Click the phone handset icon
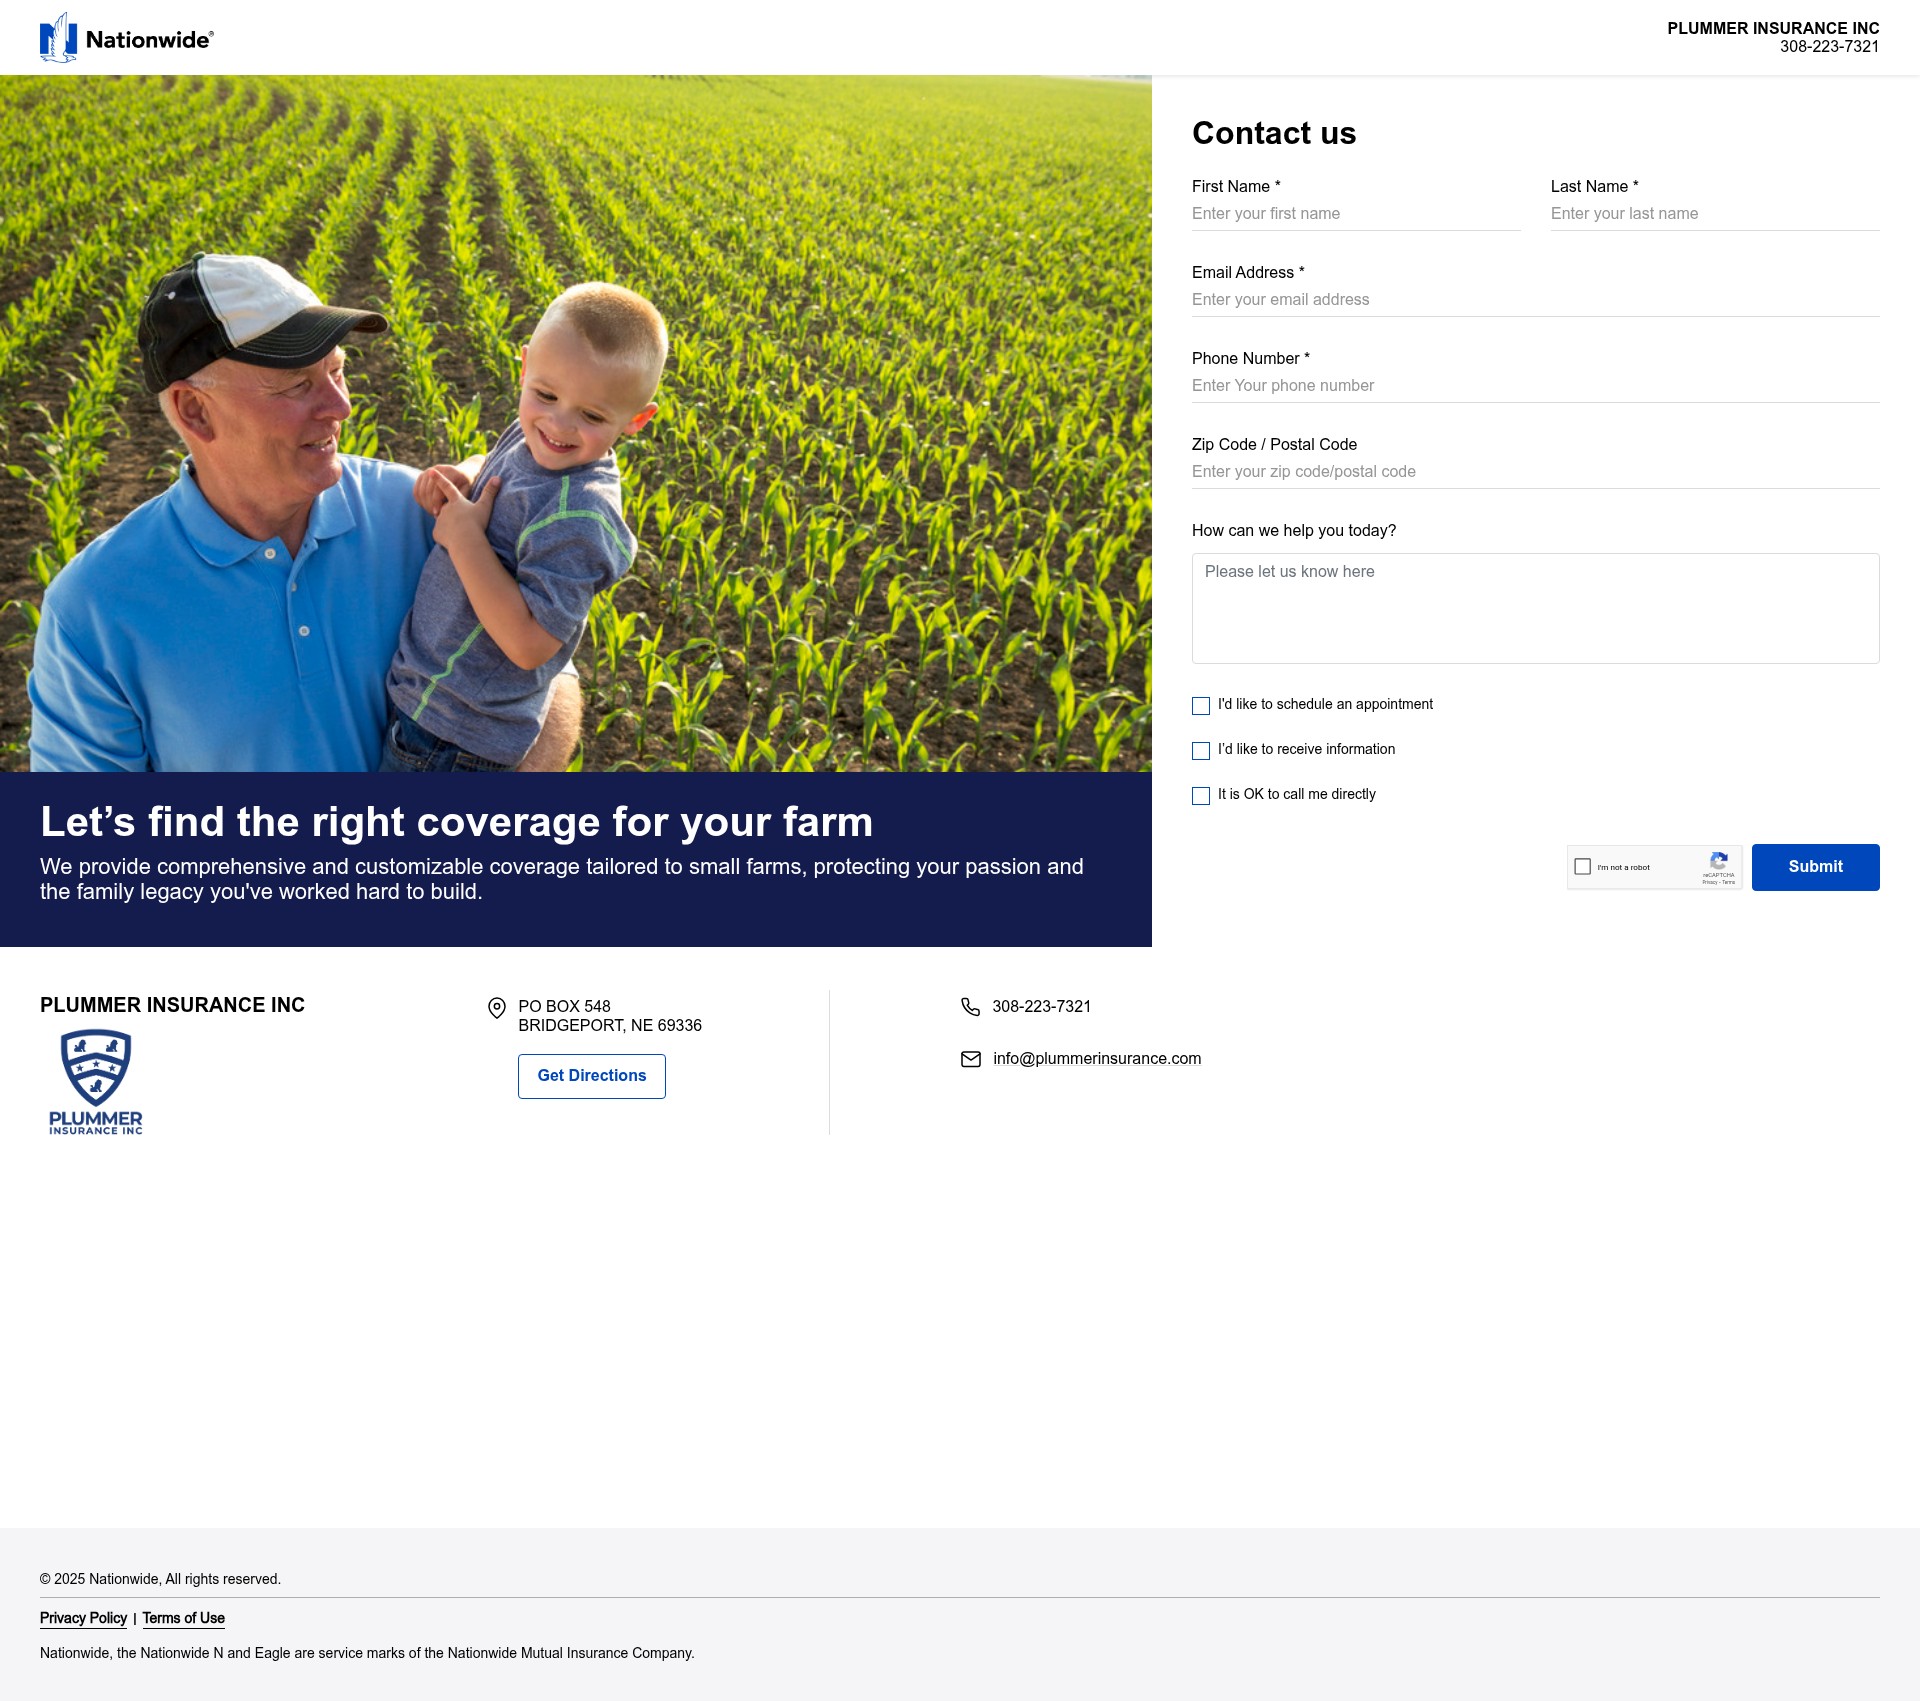Viewport: 1920px width, 1701px height. click(970, 1006)
